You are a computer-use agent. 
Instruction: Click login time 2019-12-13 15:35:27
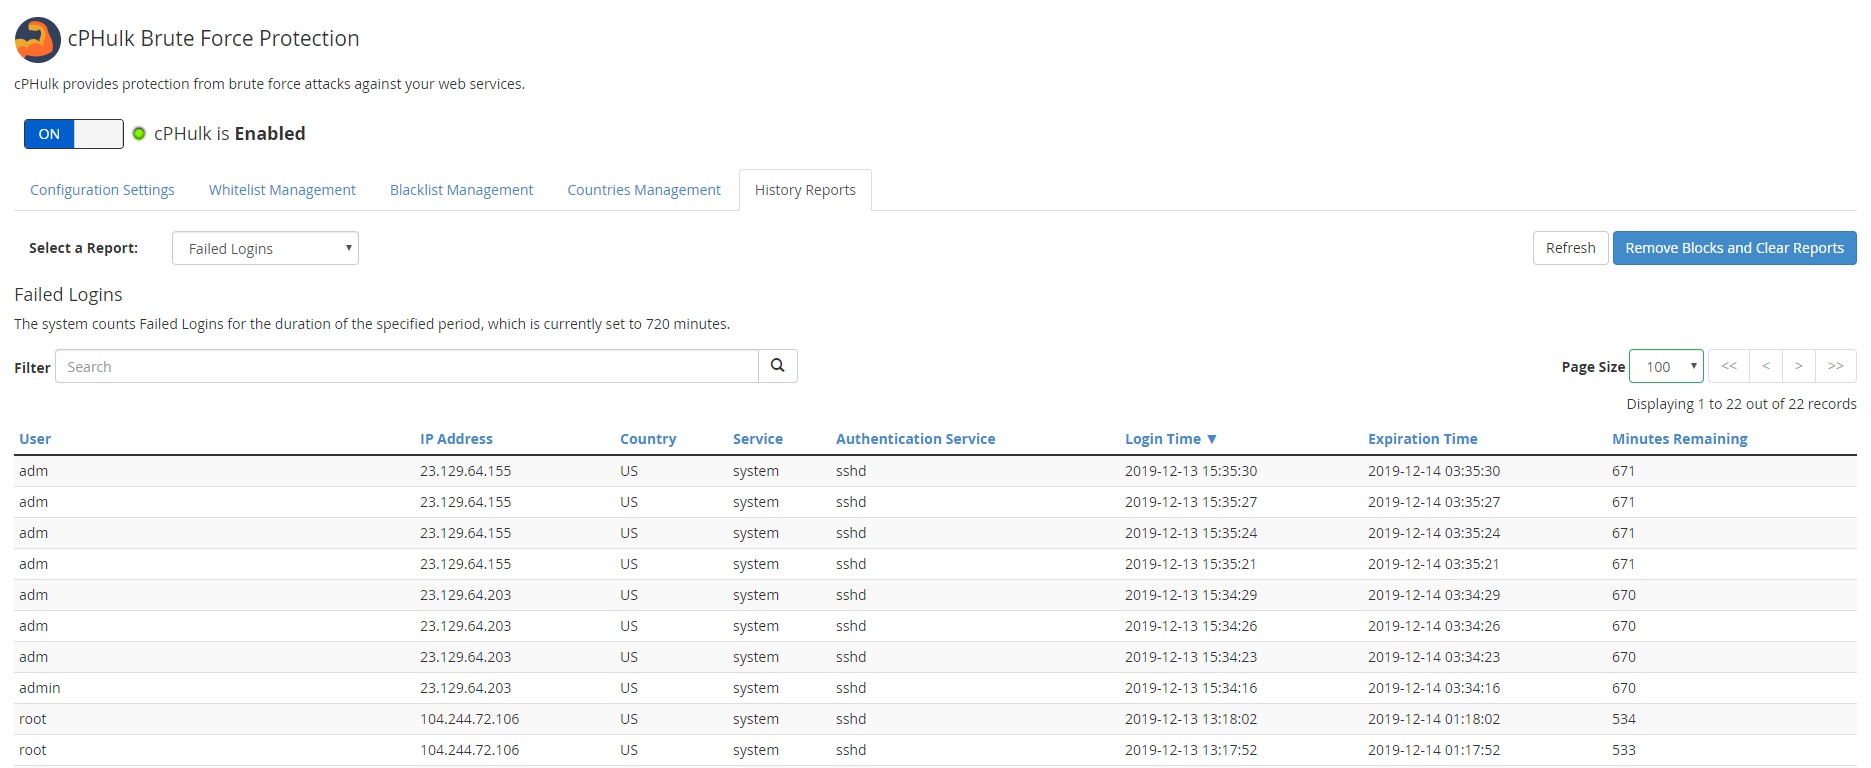(1191, 502)
